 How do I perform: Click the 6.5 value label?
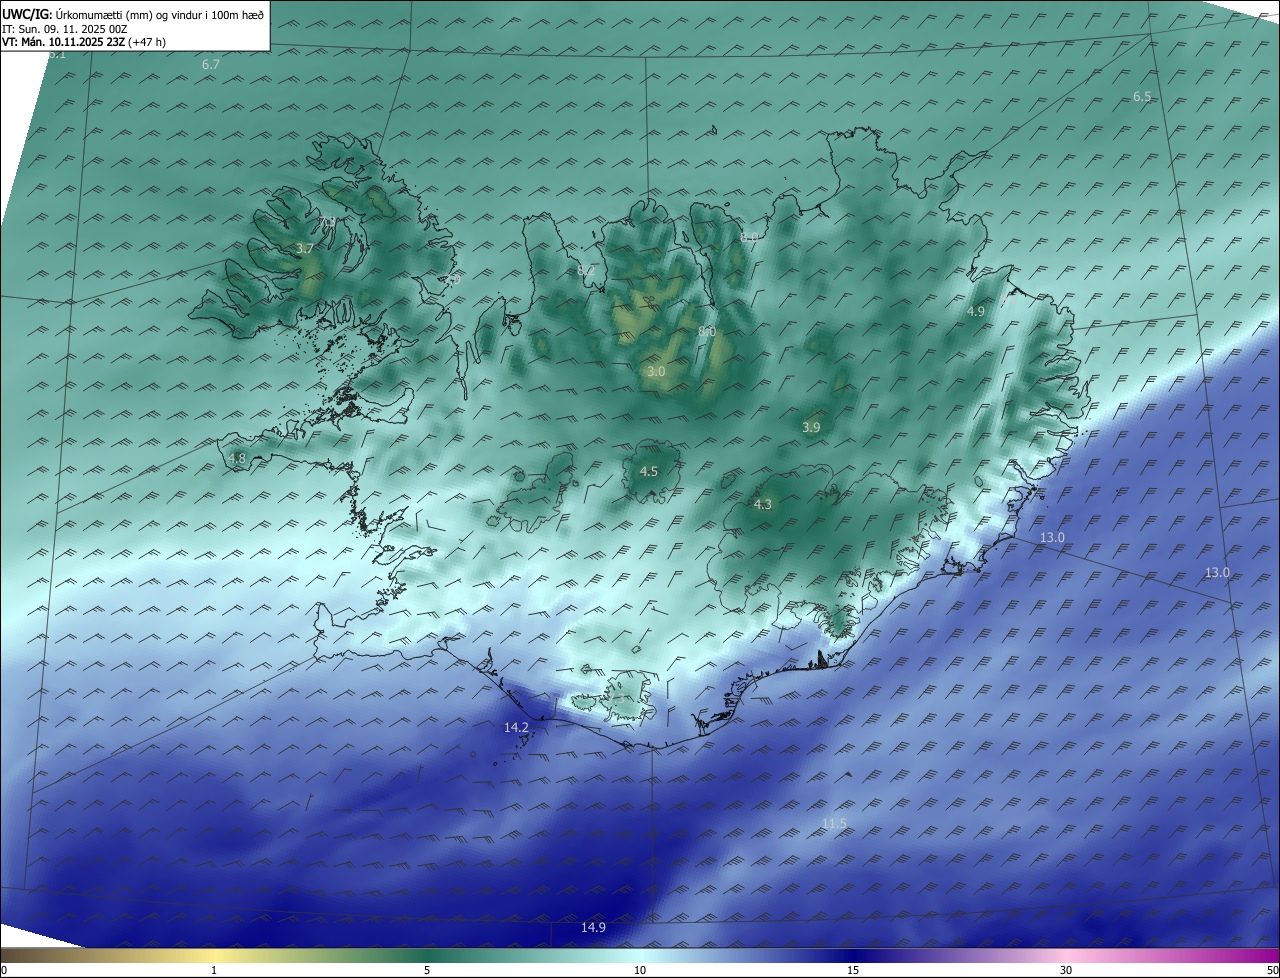pyautogui.click(x=1142, y=97)
